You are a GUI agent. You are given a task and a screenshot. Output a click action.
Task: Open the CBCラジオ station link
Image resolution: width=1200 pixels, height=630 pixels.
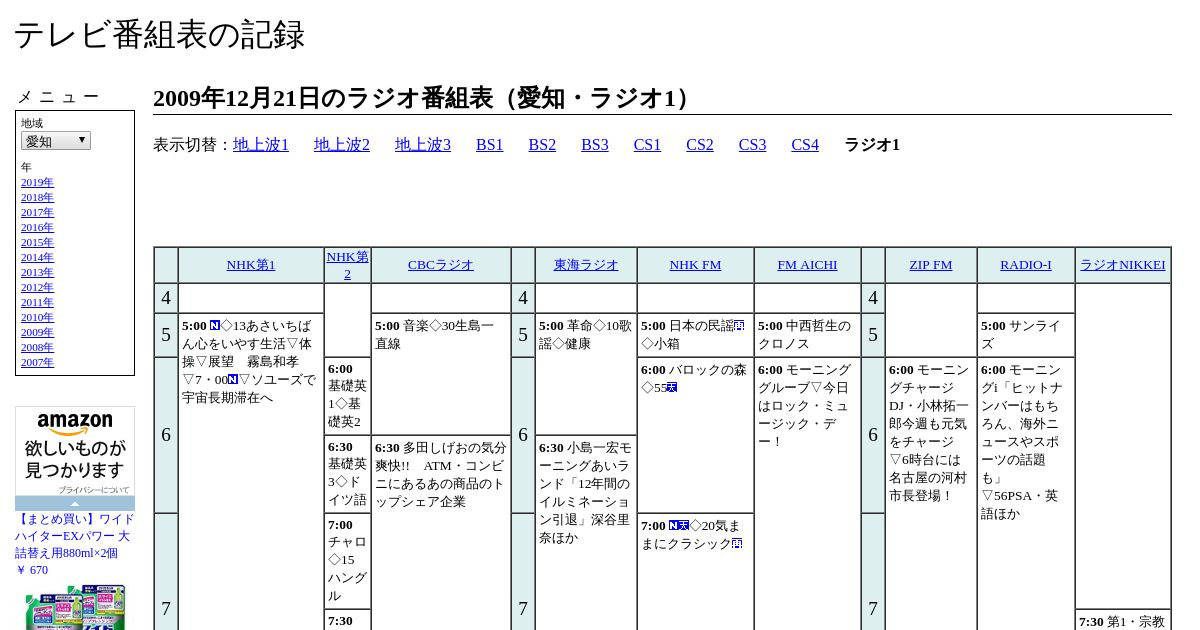(x=441, y=265)
